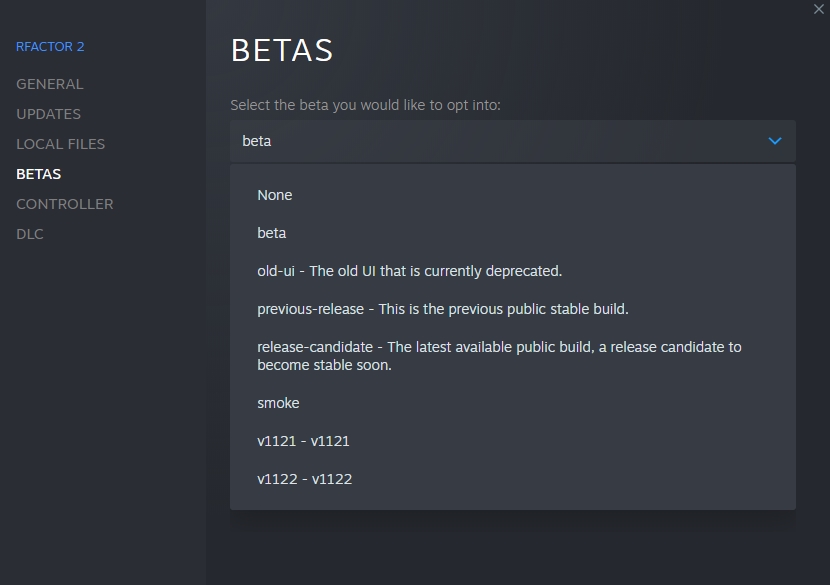Go to the Local Files tab

[60, 144]
